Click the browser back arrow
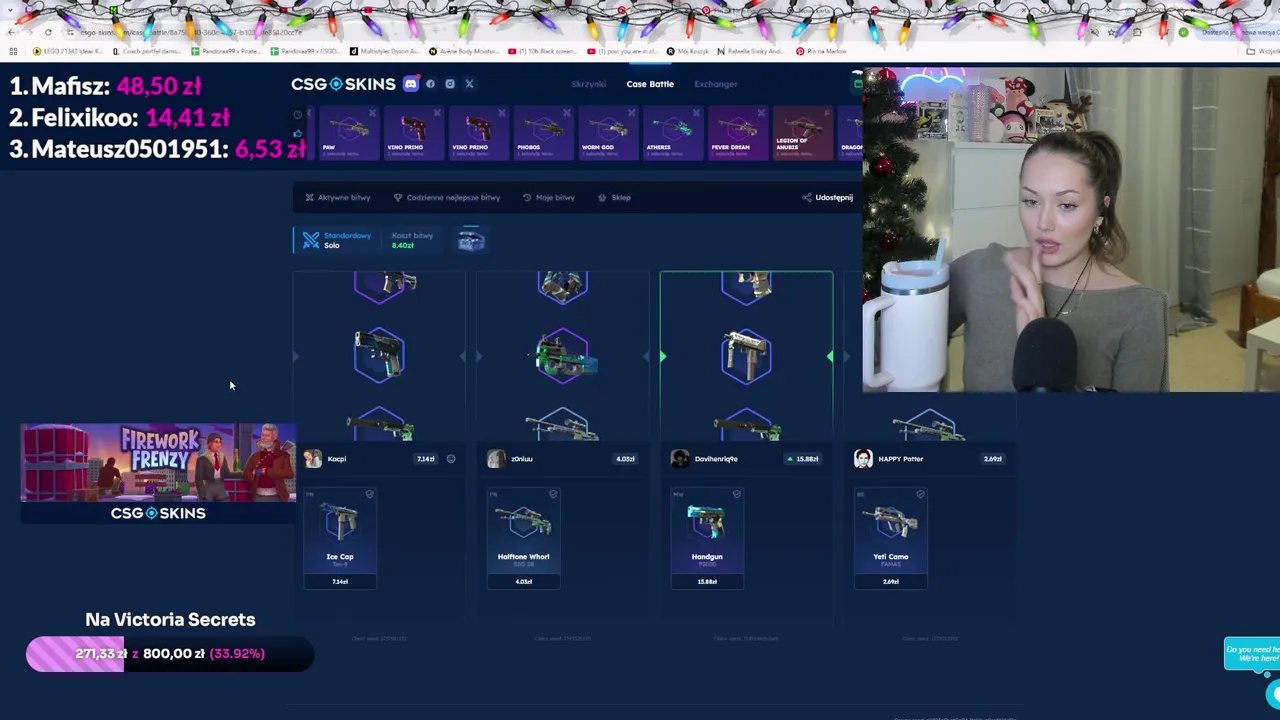This screenshot has height=720, width=1280. tap(11, 32)
